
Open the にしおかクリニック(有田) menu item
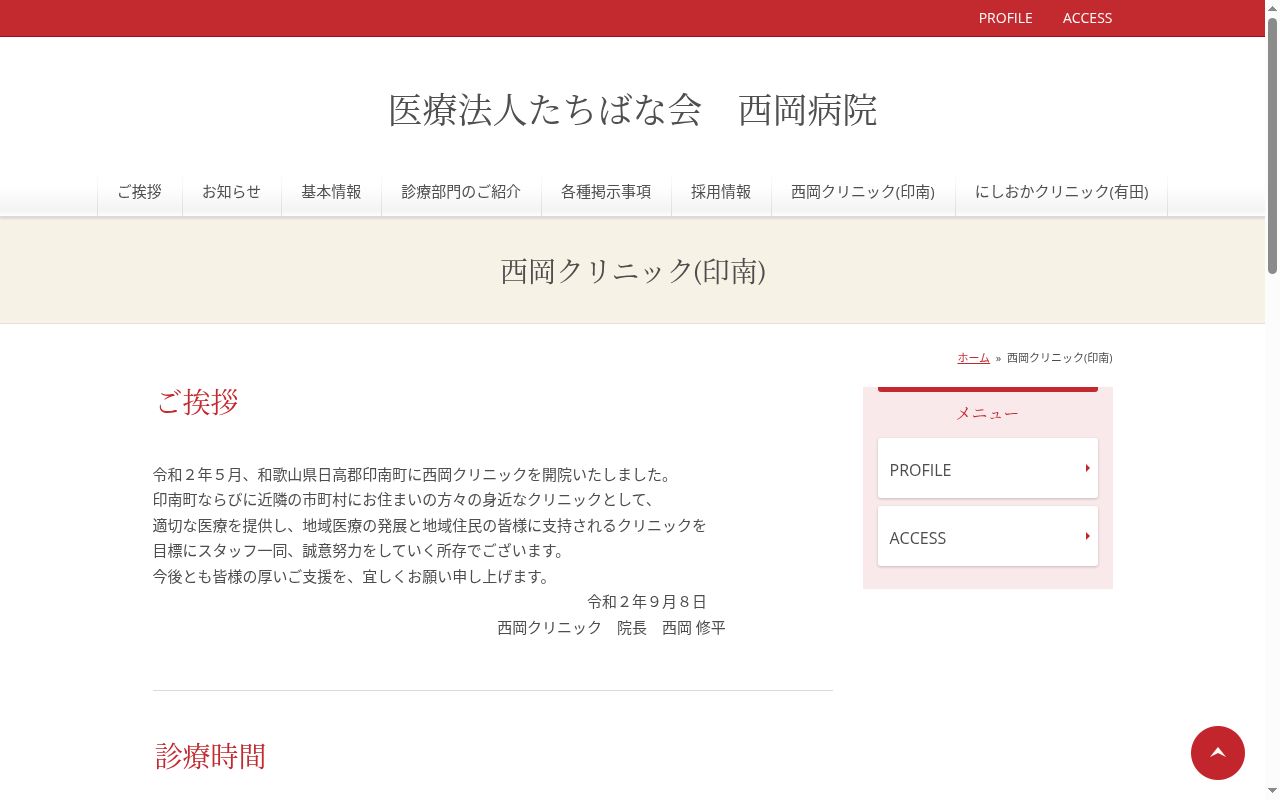[x=1061, y=192]
